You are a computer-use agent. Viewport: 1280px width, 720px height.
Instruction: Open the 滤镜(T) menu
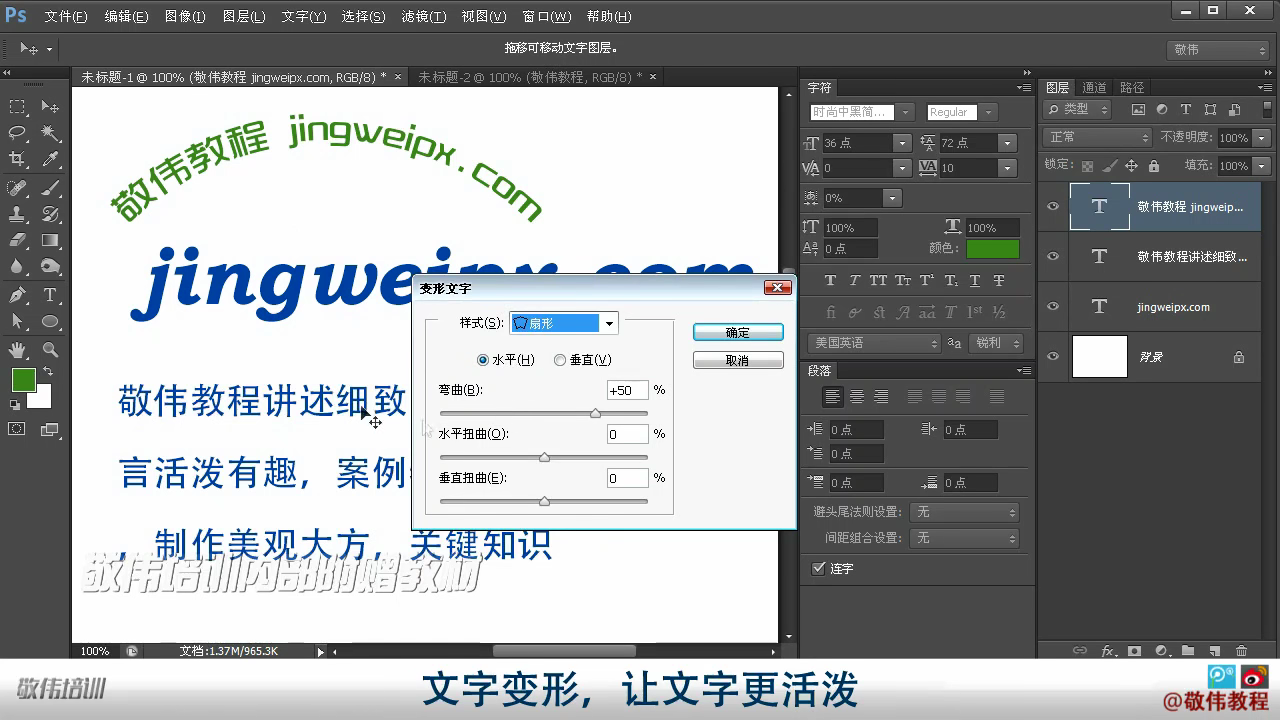[424, 17]
